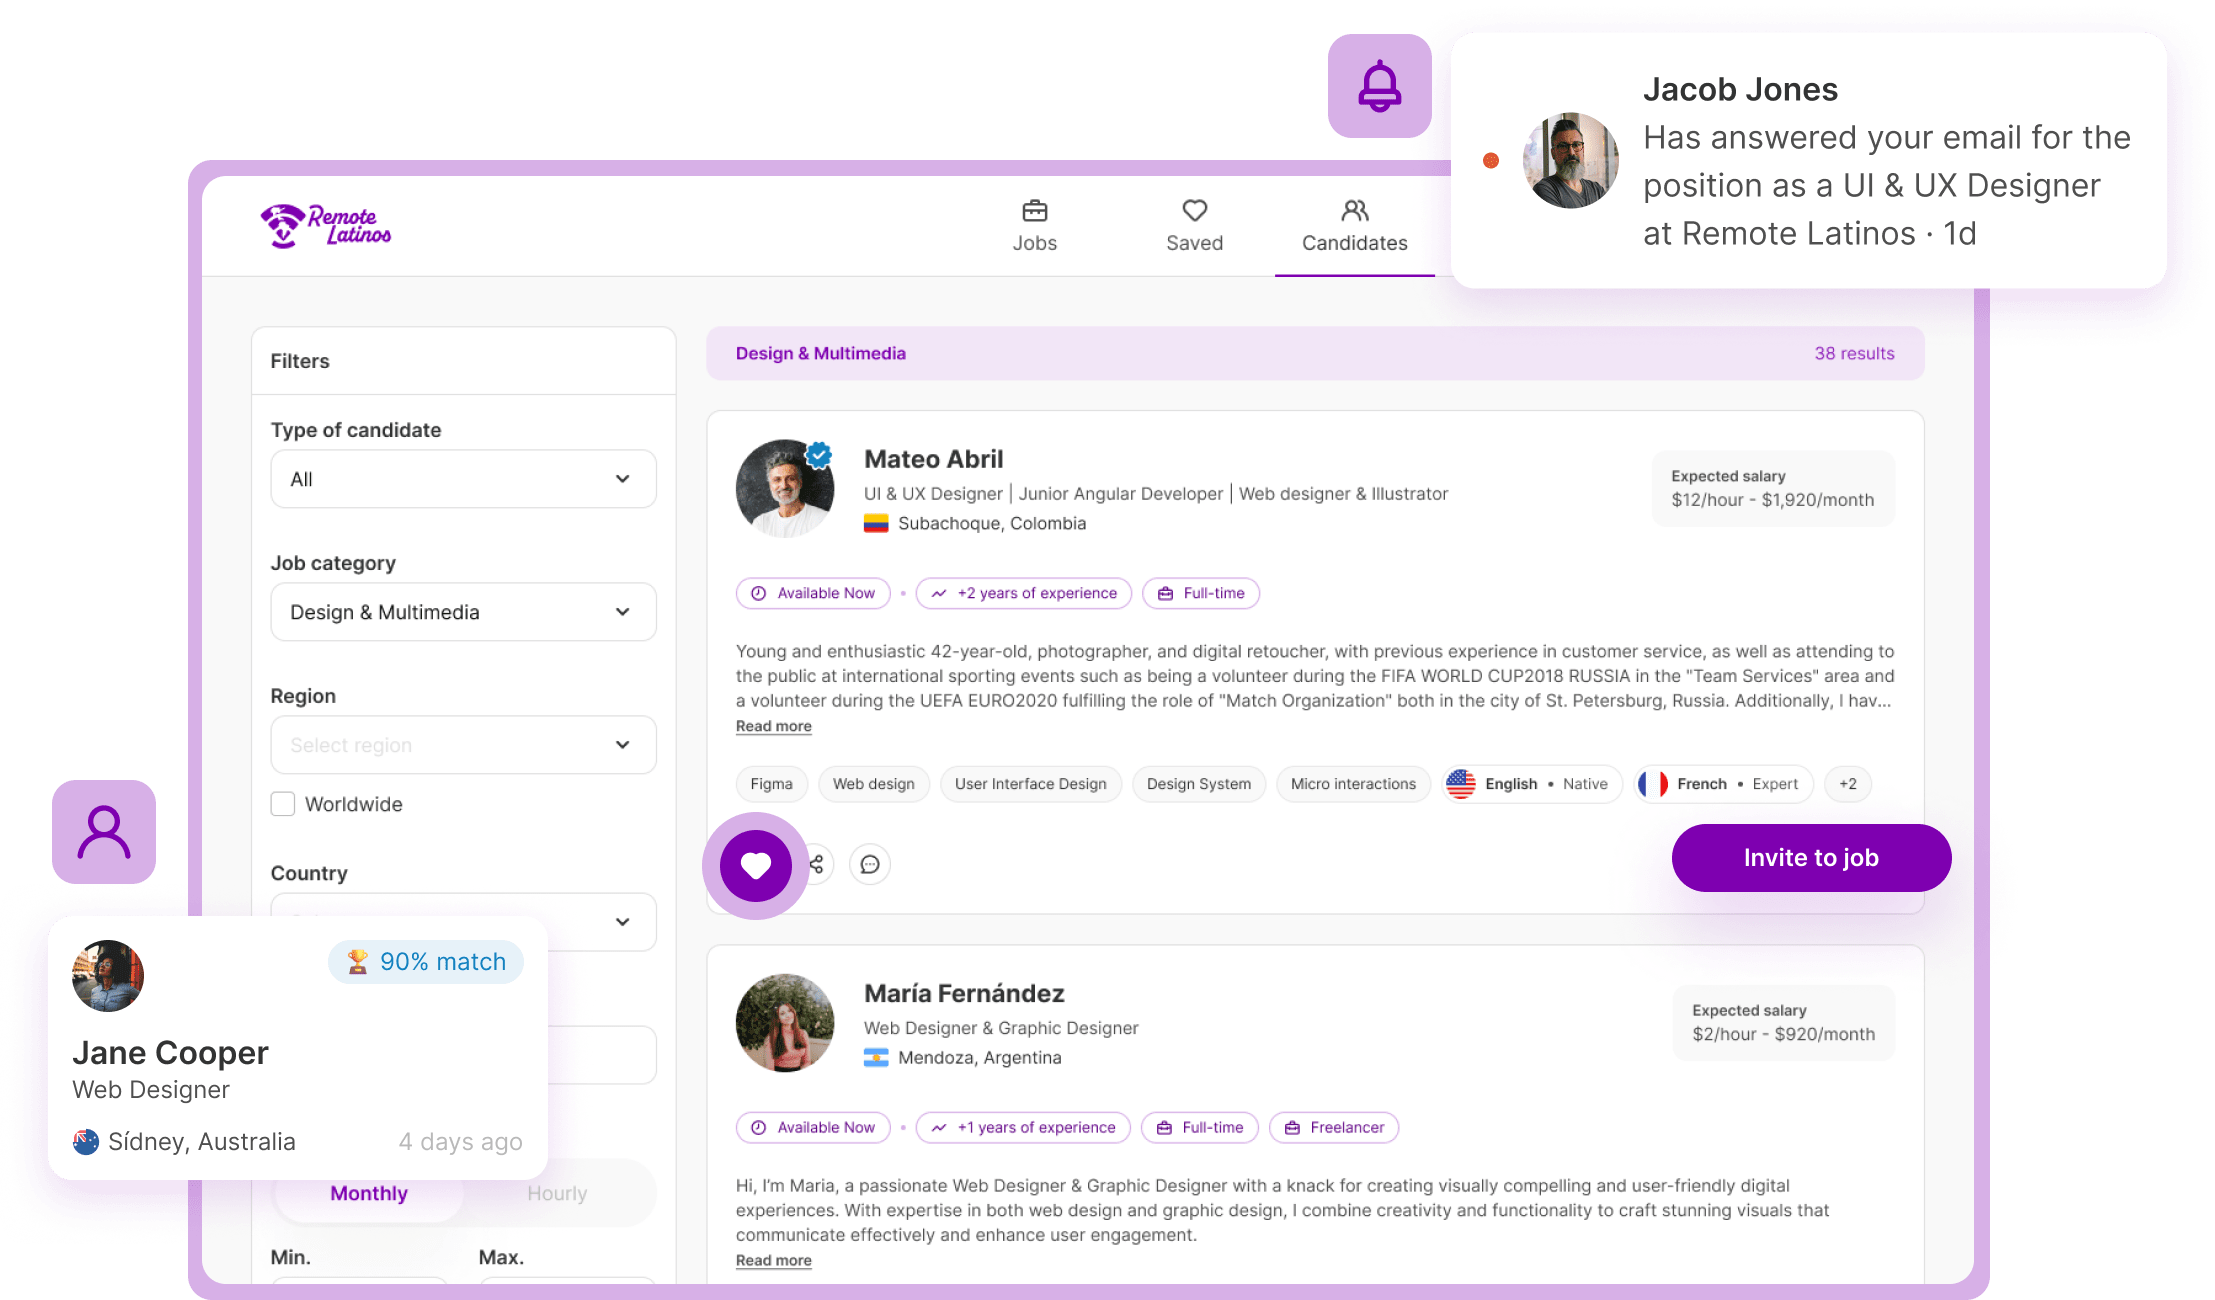Enable the Worldwide checkbox
The width and height of the screenshot is (2215, 1300).
[282, 803]
